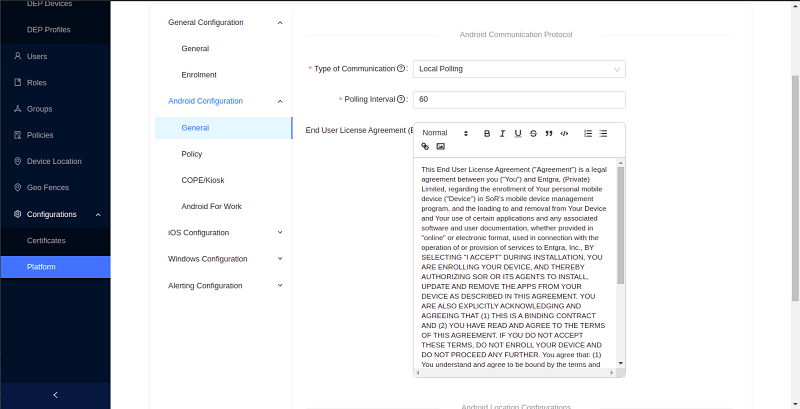Insert an image into the editor
Screen dimensions: 800x409
tap(440, 146)
